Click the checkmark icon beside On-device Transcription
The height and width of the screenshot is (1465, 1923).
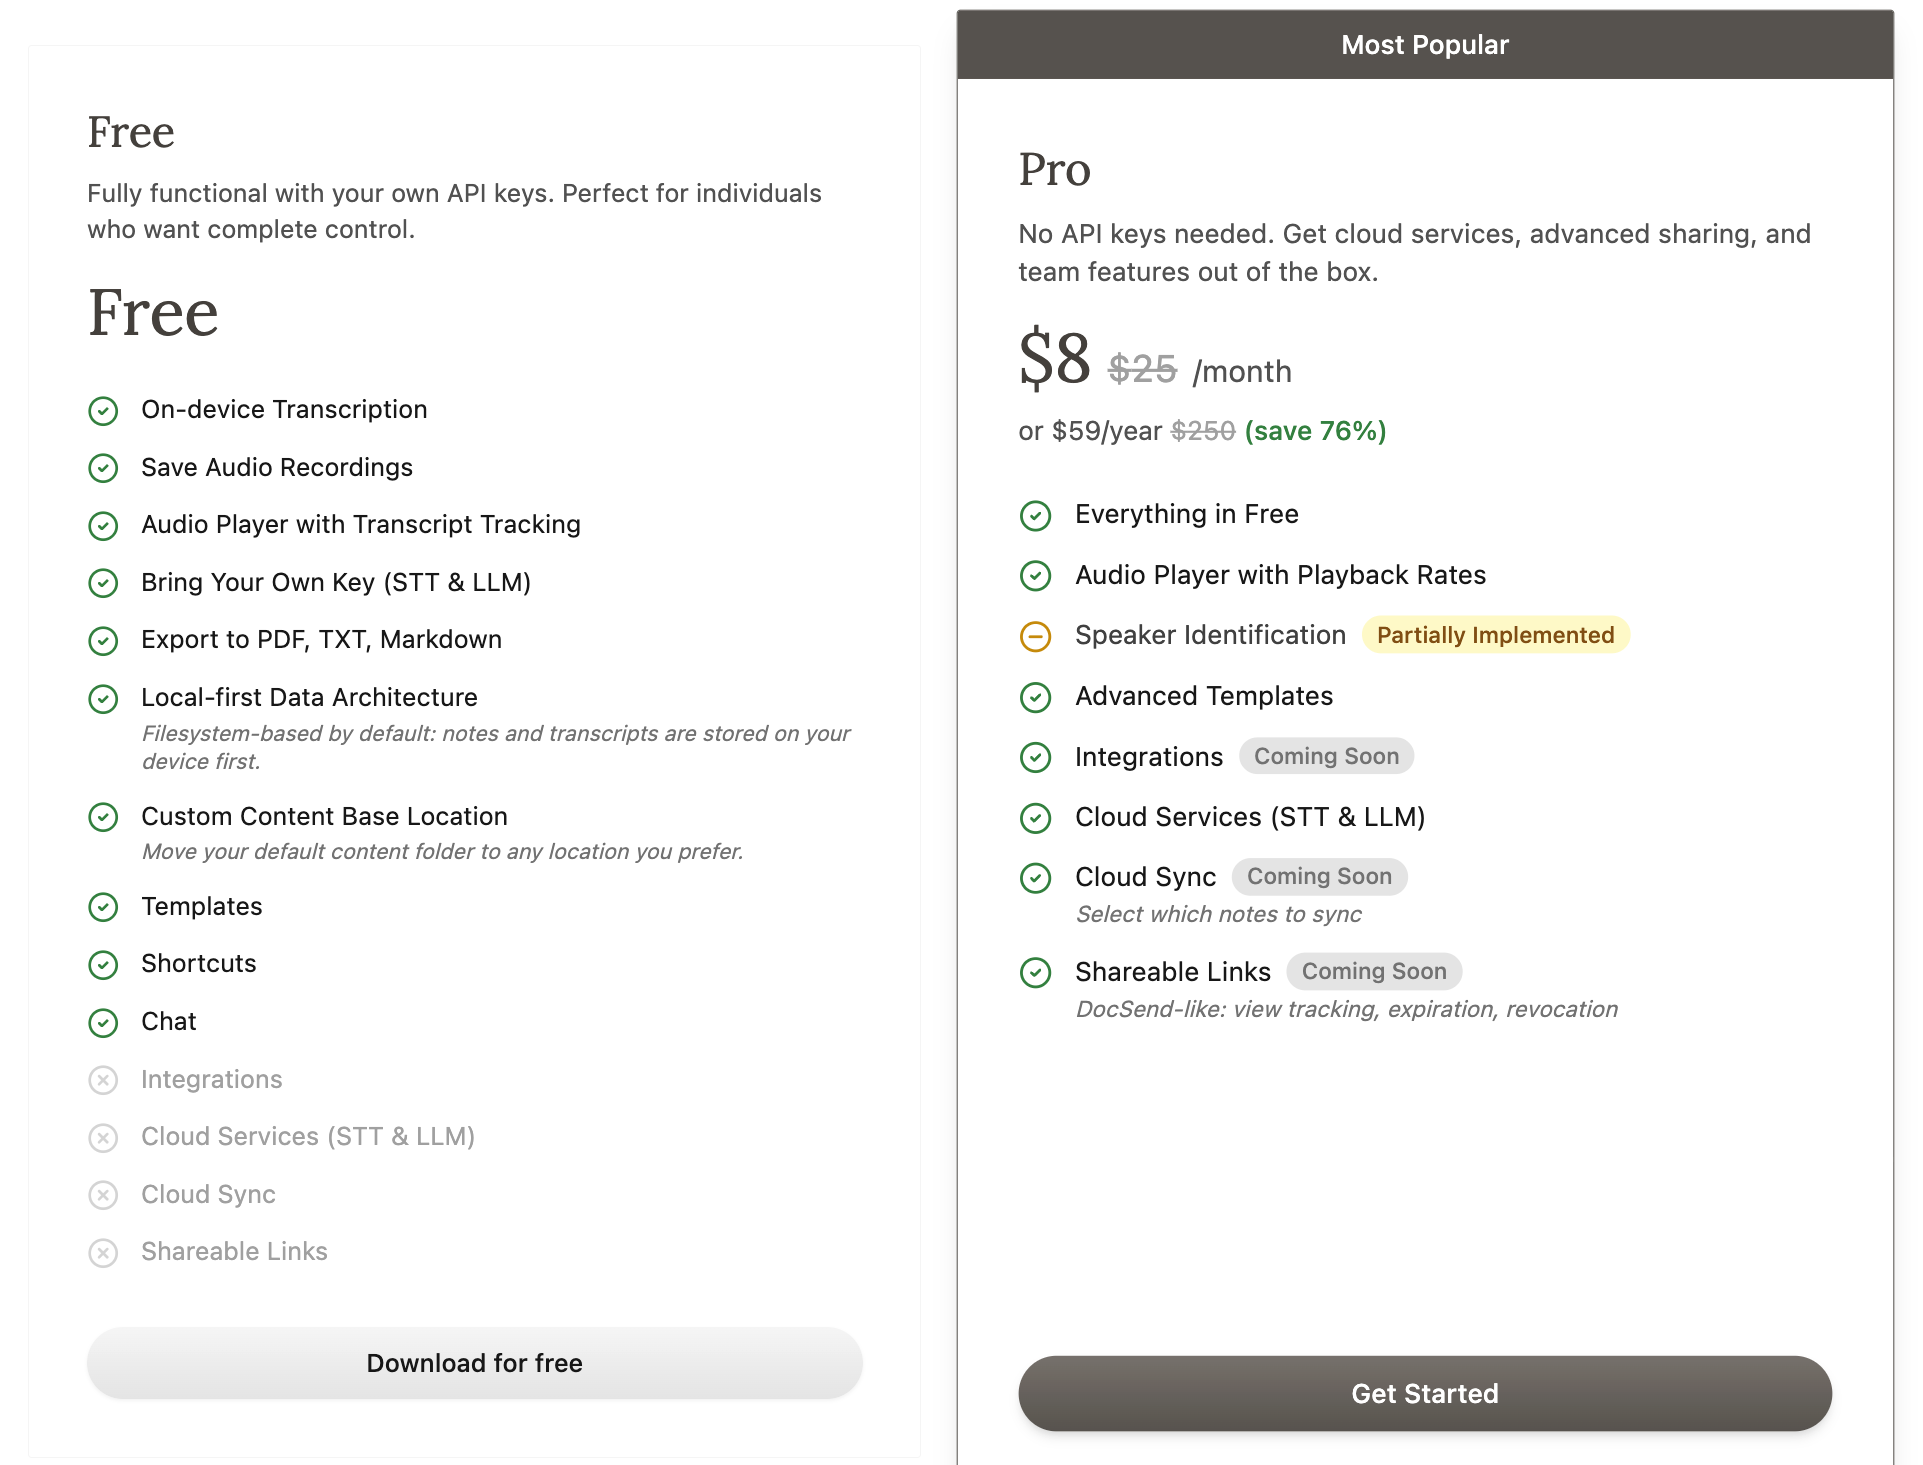point(104,411)
